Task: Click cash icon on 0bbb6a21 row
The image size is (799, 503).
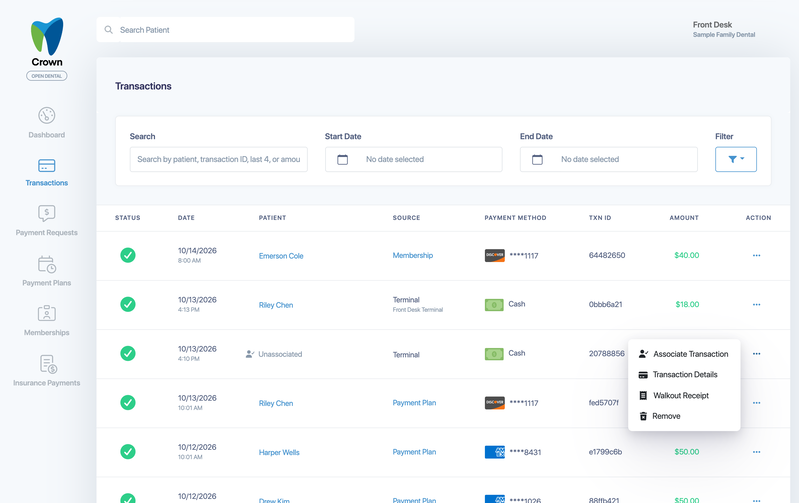Action: point(494,305)
